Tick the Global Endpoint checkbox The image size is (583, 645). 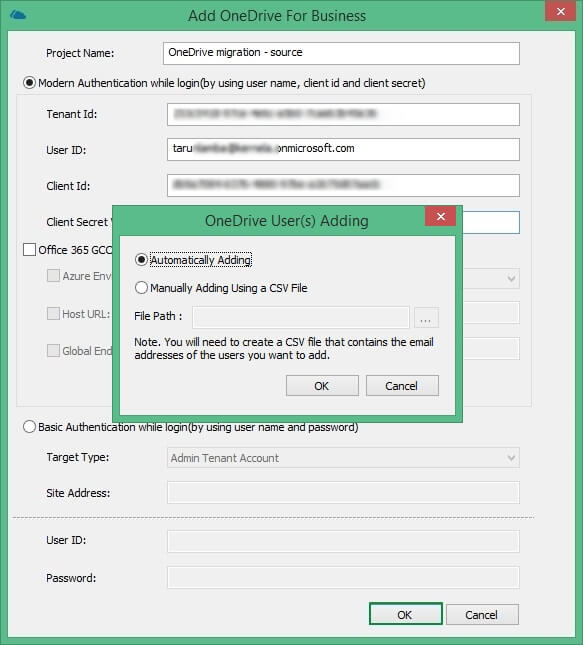(x=53, y=351)
